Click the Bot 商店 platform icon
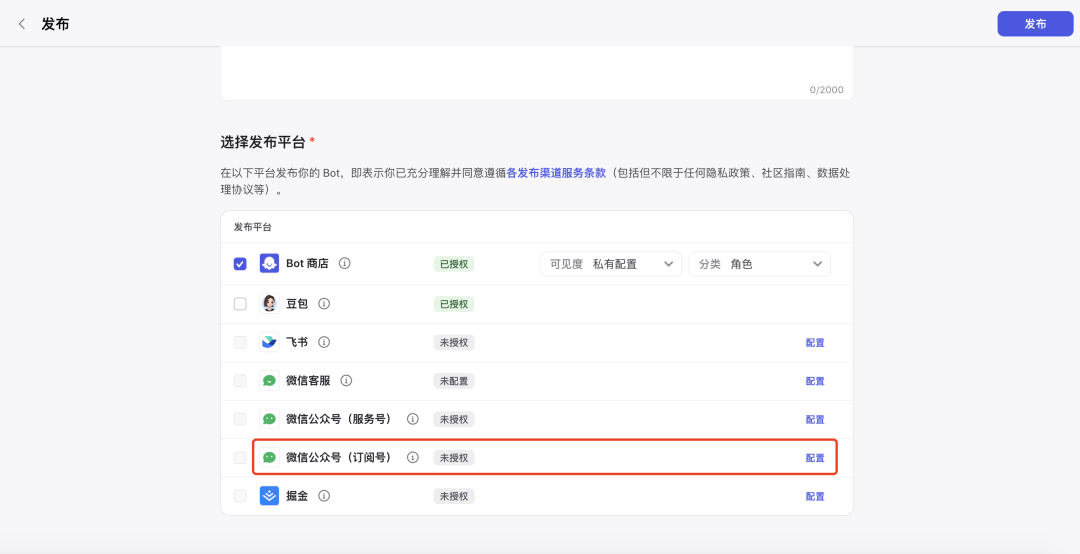The height and width of the screenshot is (554, 1080). click(269, 263)
